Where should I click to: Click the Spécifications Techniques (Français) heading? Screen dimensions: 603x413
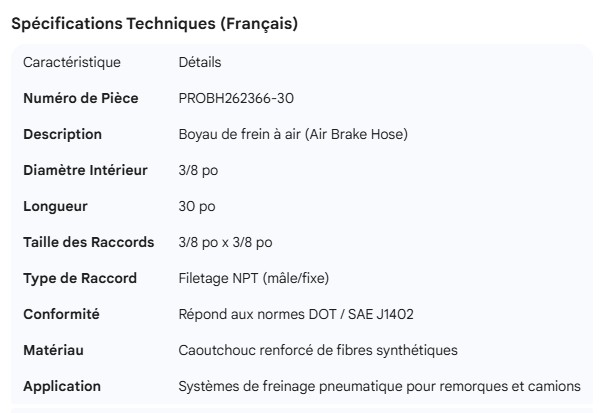(x=154, y=24)
